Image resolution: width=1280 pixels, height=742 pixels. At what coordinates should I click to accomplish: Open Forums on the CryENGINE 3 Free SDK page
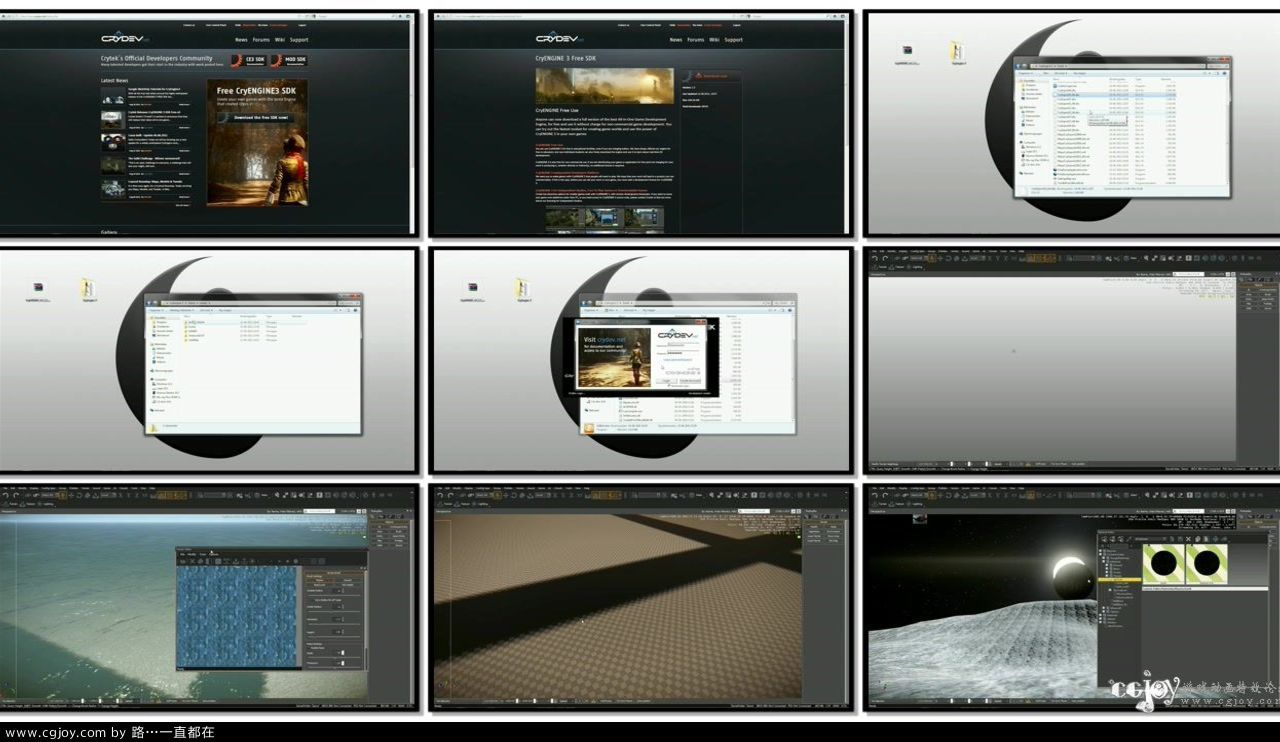pos(696,40)
